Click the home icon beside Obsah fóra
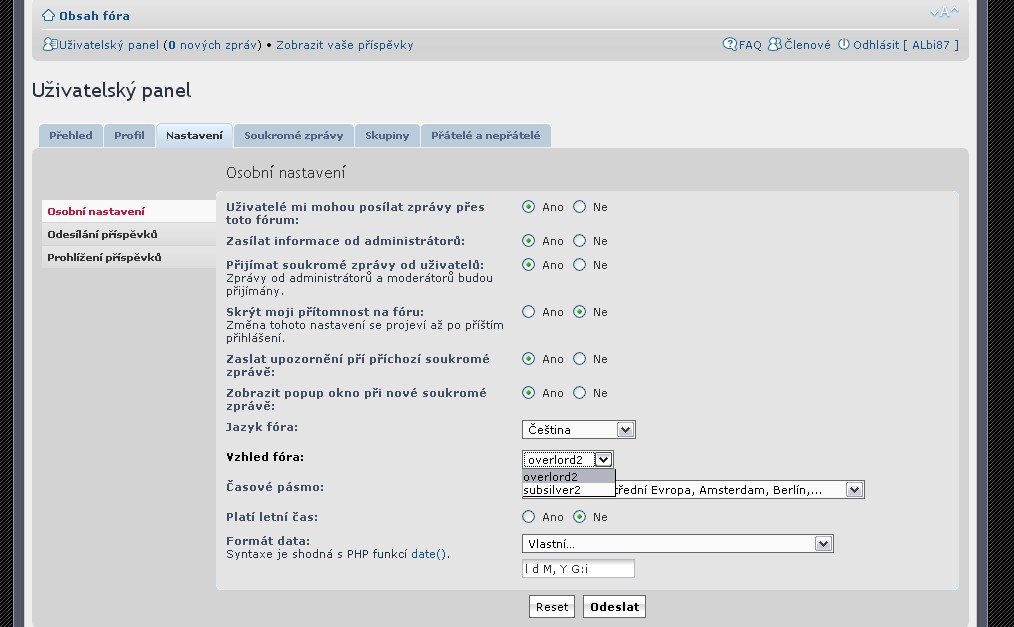This screenshot has height=627, width=1014. [48, 16]
